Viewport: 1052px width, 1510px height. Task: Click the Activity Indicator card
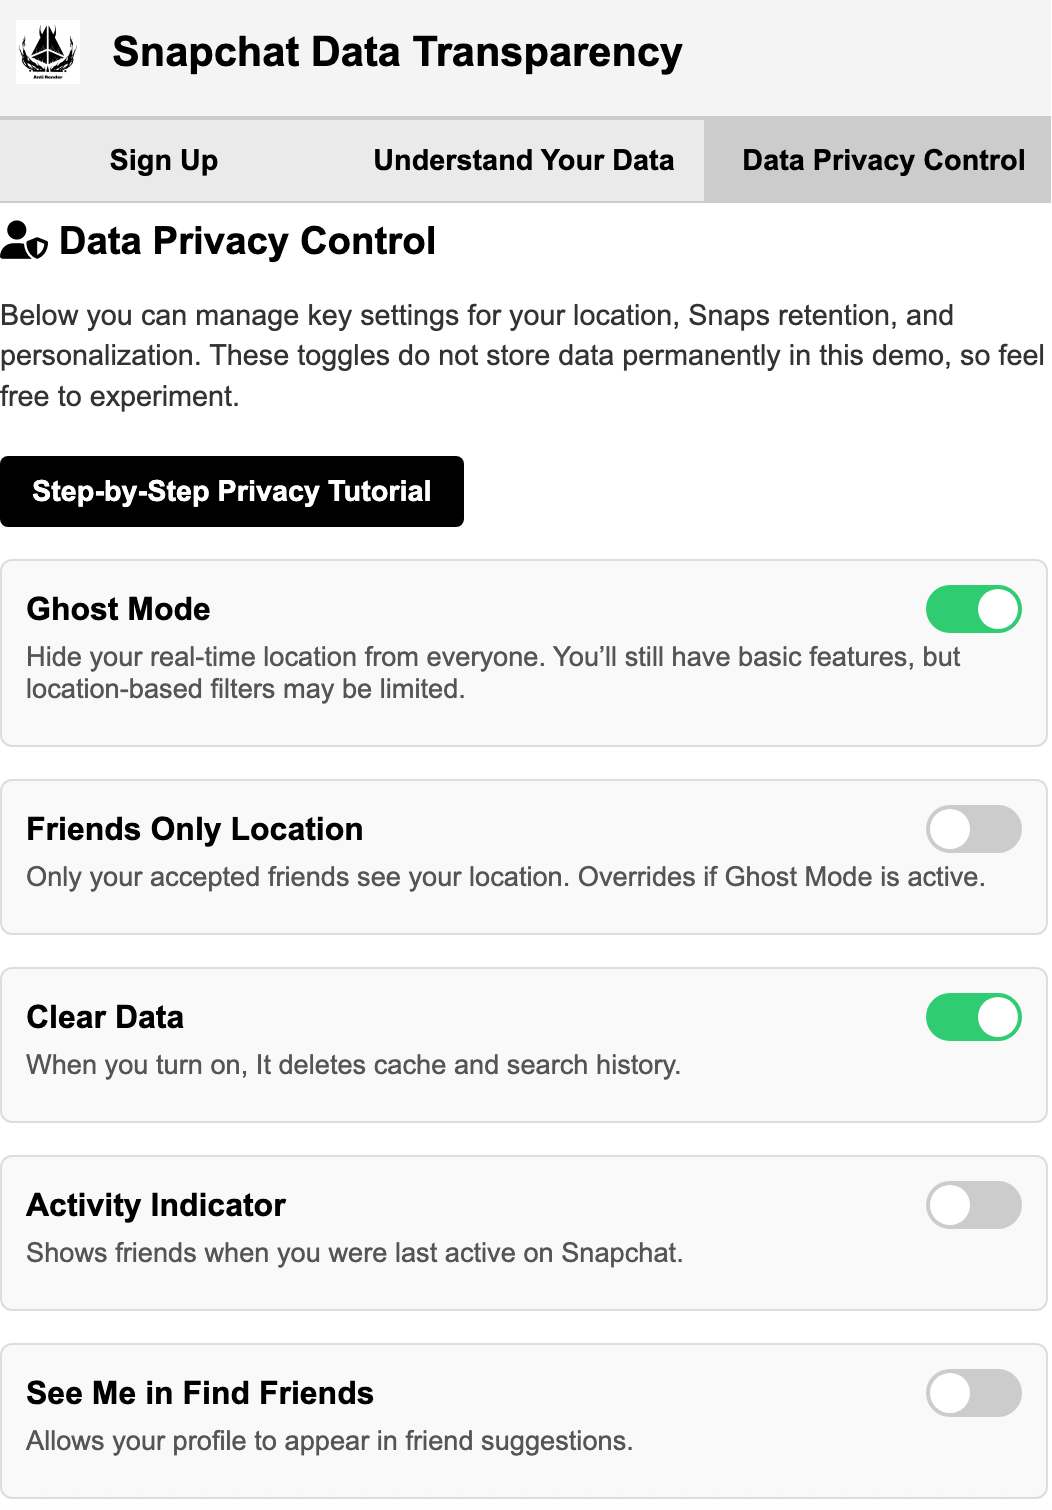tap(526, 1232)
